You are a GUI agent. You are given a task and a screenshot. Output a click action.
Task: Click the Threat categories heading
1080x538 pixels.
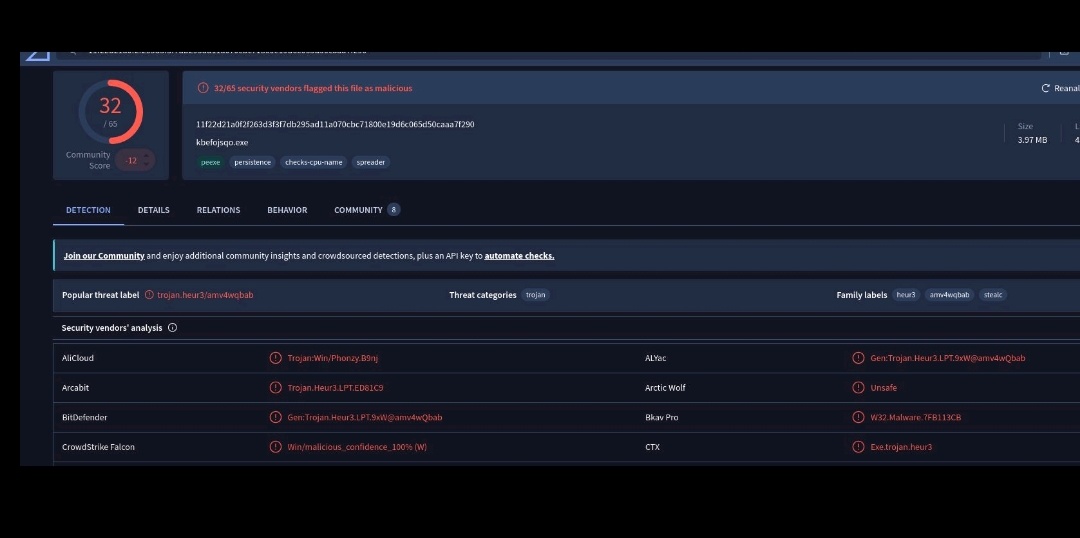coord(483,295)
